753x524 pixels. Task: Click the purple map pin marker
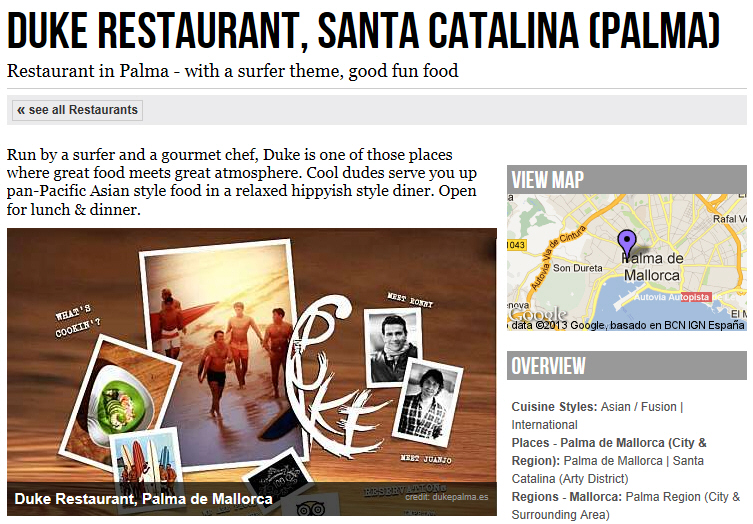[x=627, y=244]
